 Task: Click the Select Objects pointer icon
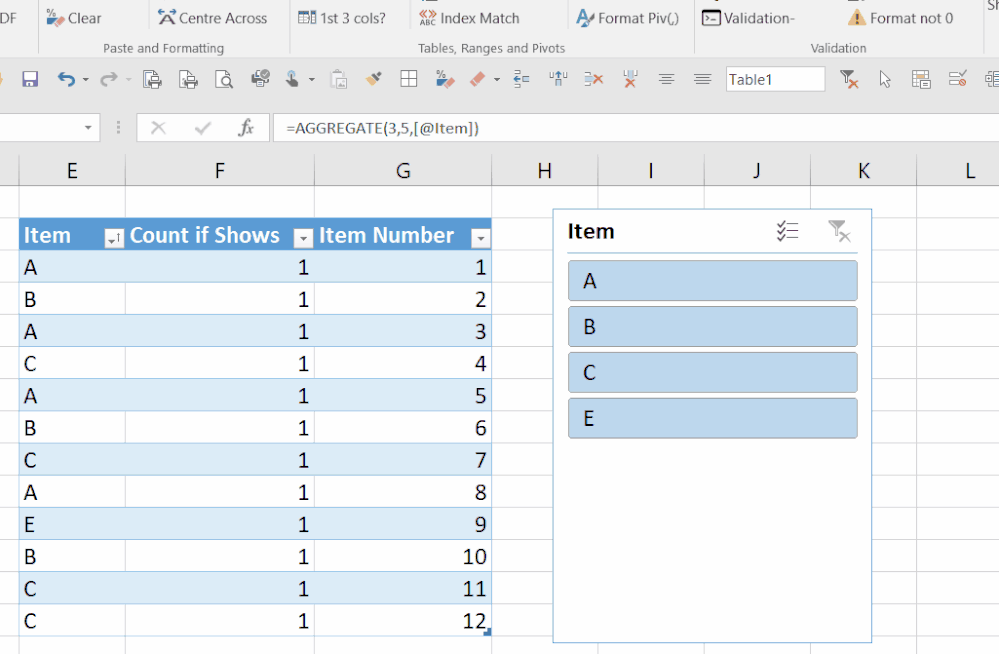click(885, 79)
